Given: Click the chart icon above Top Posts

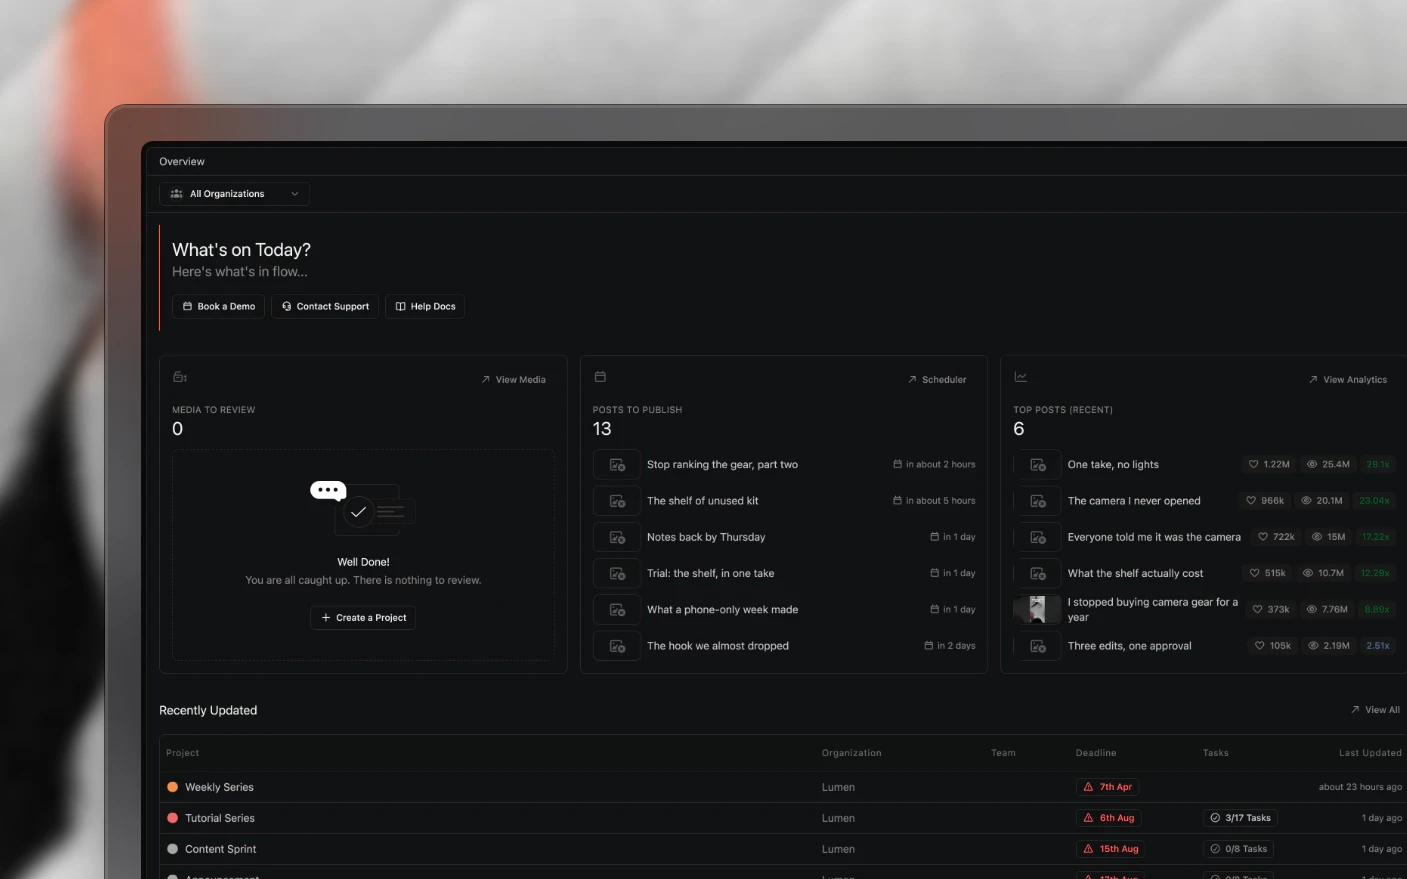Looking at the screenshot, I should tap(1021, 377).
